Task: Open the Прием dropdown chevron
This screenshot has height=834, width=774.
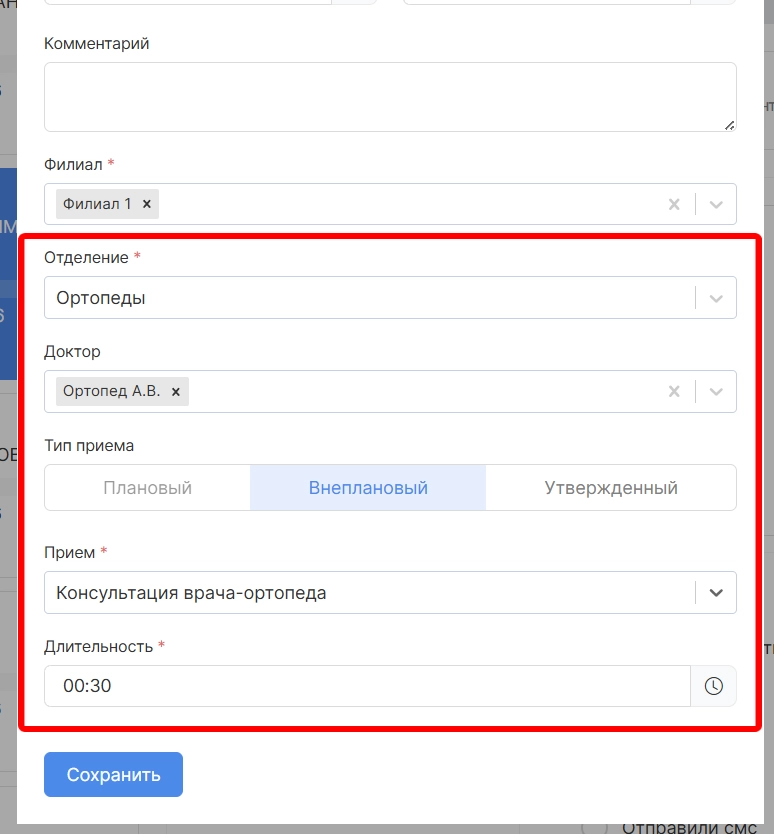Action: click(x=716, y=592)
